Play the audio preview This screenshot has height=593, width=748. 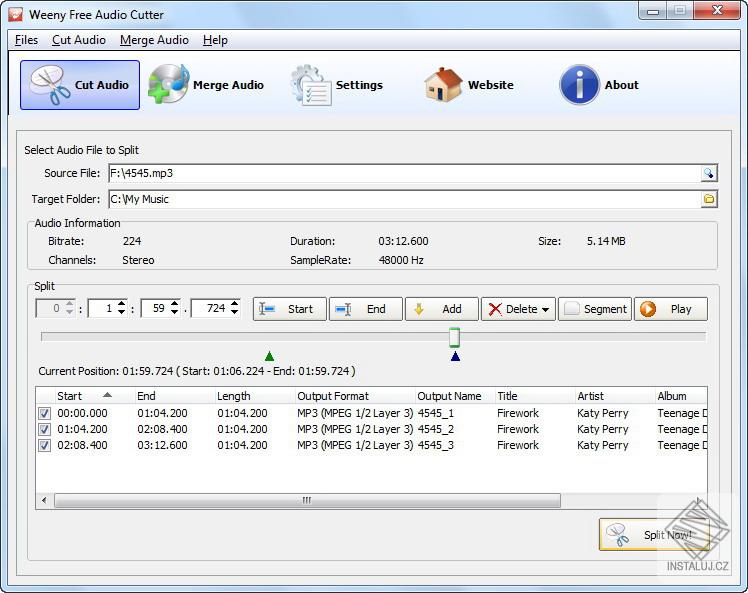(x=671, y=309)
